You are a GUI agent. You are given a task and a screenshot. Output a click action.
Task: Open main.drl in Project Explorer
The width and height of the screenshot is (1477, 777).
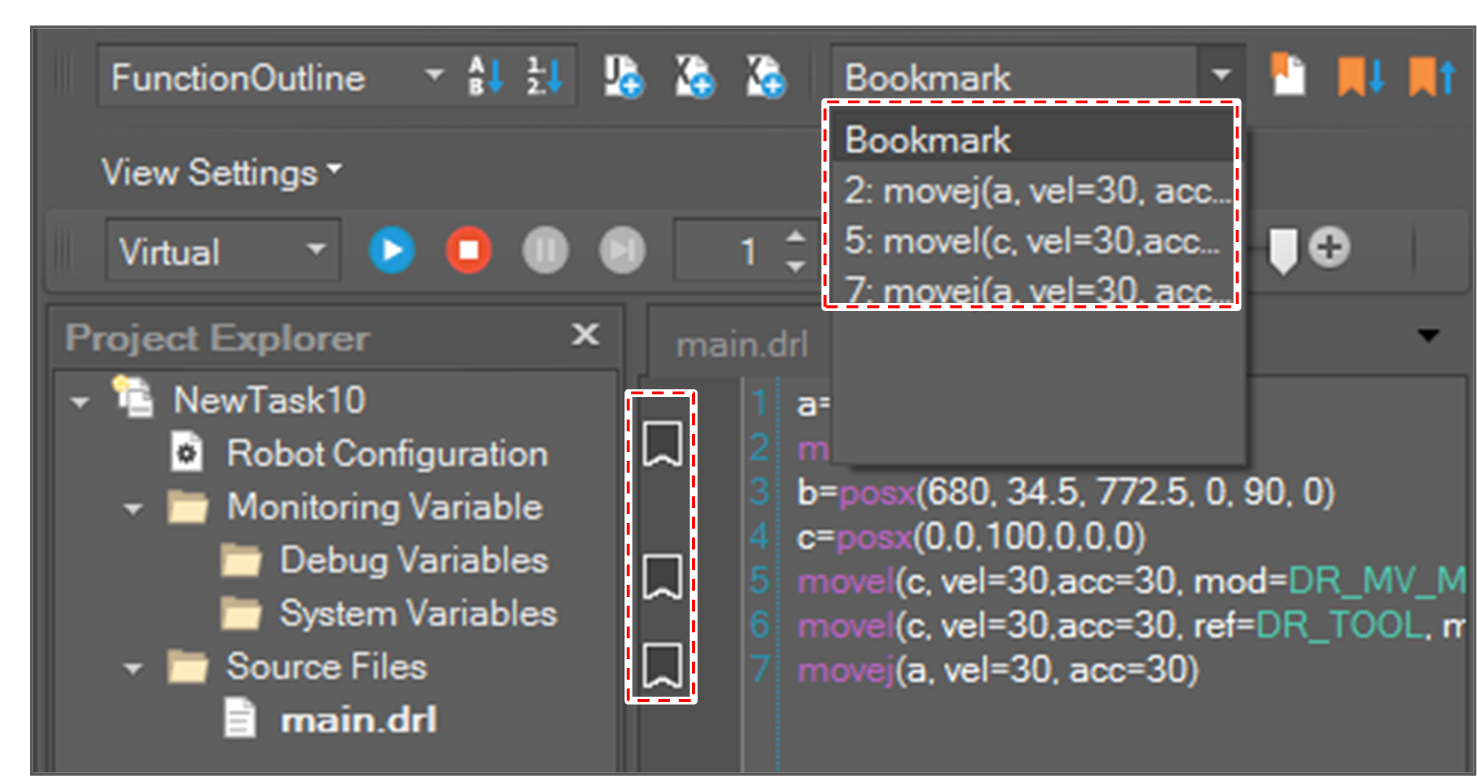(x=358, y=720)
